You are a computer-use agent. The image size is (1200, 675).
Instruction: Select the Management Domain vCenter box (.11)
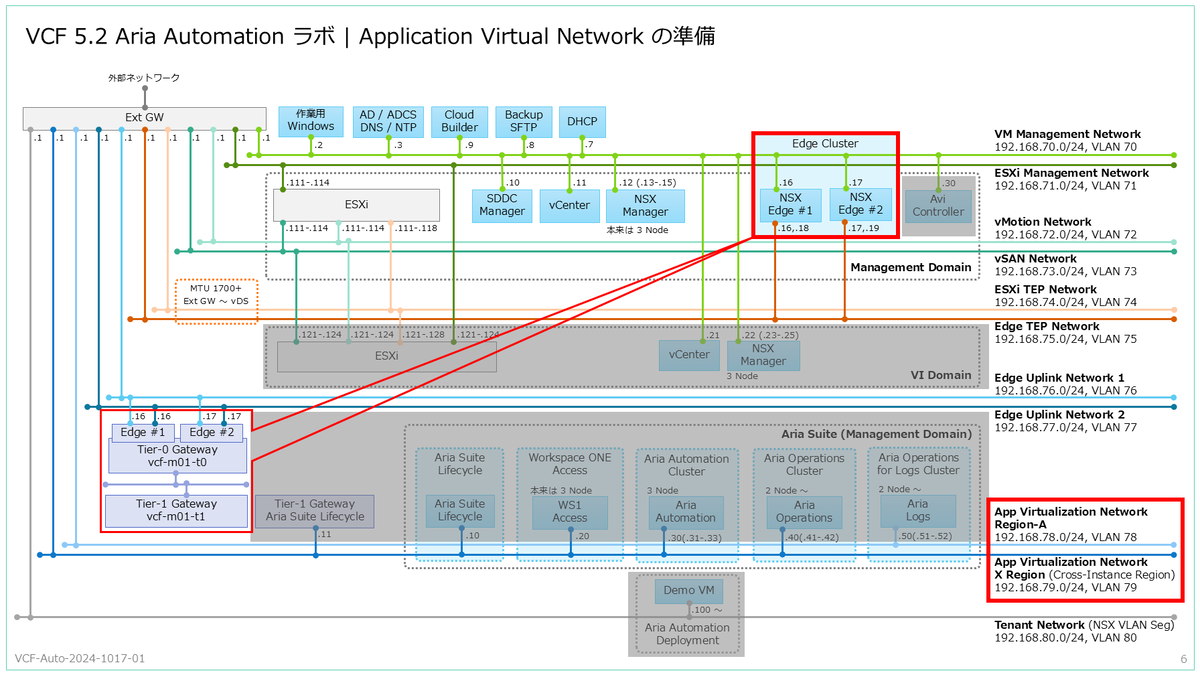pyautogui.click(x=569, y=205)
